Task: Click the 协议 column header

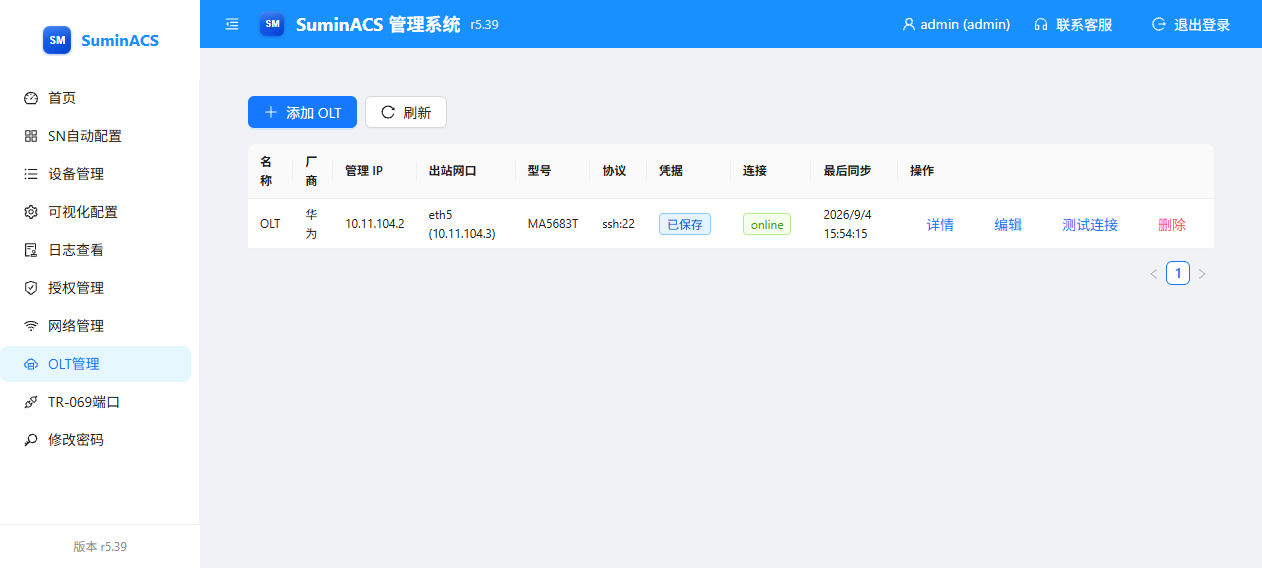Action: 614,171
